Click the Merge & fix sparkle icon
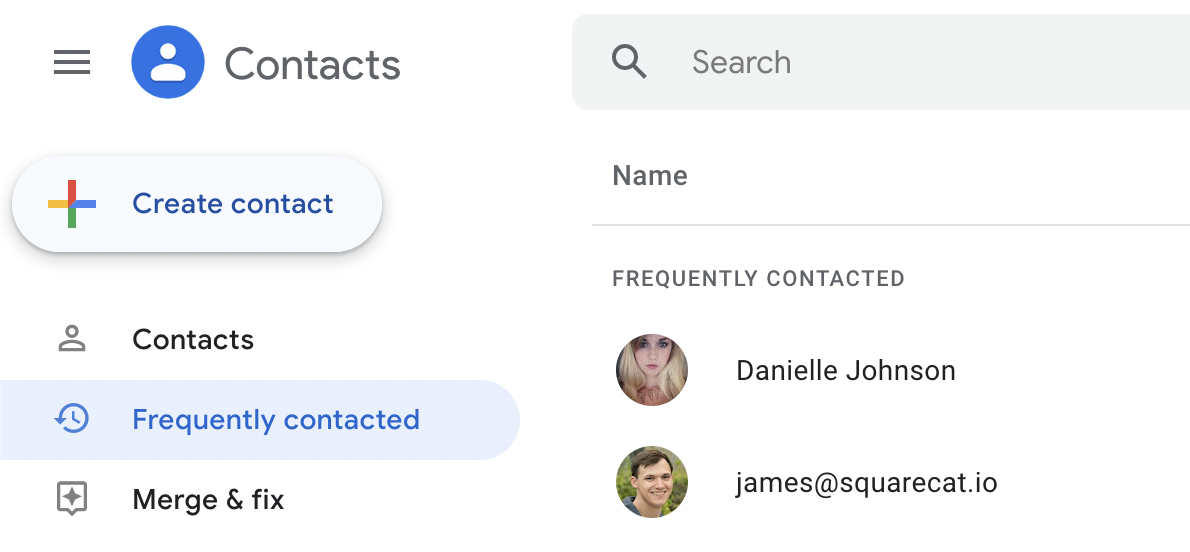This screenshot has height=552, width=1190. (x=72, y=499)
